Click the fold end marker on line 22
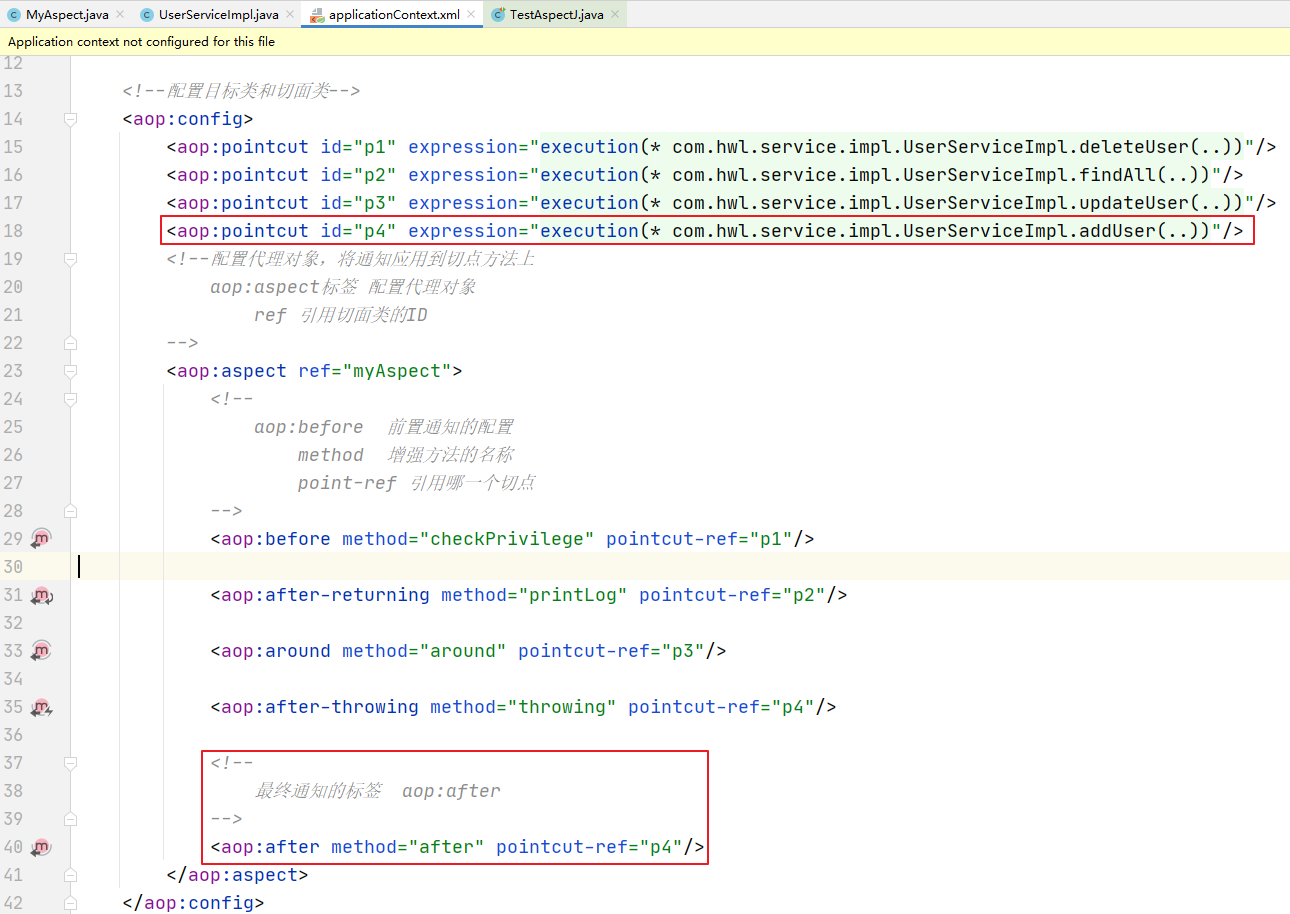 coord(70,343)
